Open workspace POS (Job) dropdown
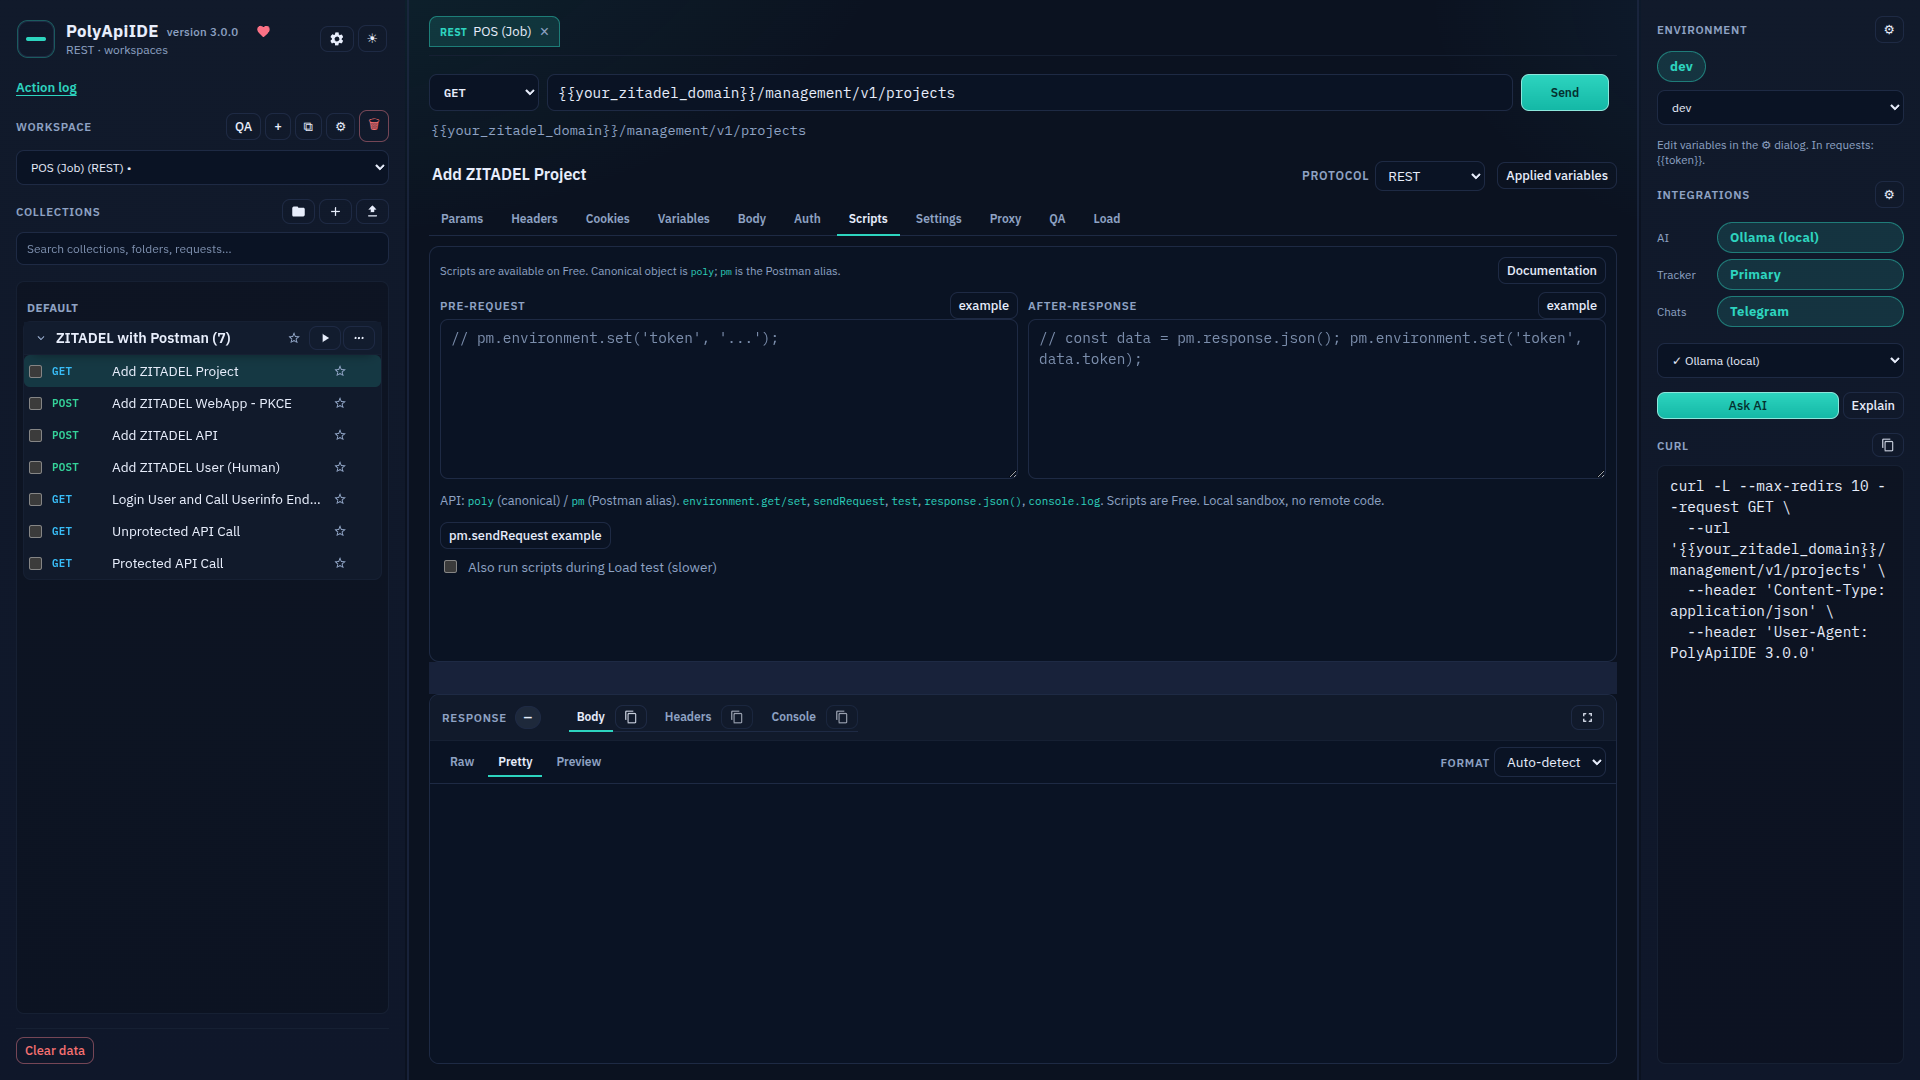 202,168
